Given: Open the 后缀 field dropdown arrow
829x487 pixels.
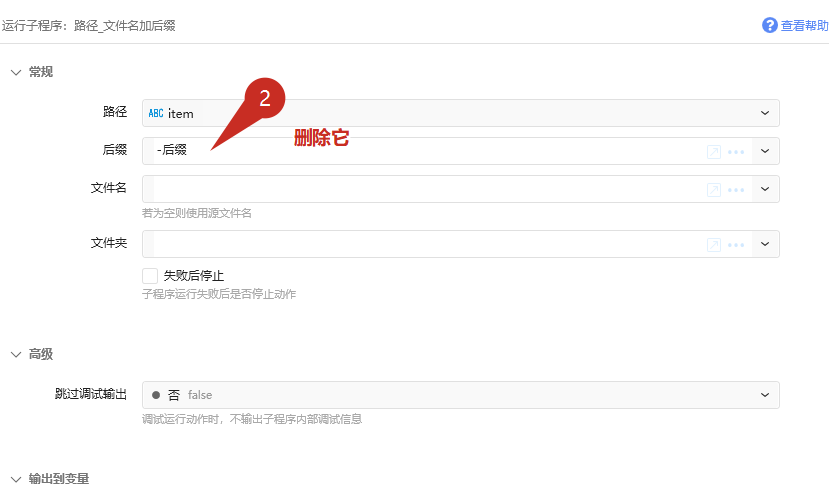Looking at the screenshot, I should [x=764, y=151].
